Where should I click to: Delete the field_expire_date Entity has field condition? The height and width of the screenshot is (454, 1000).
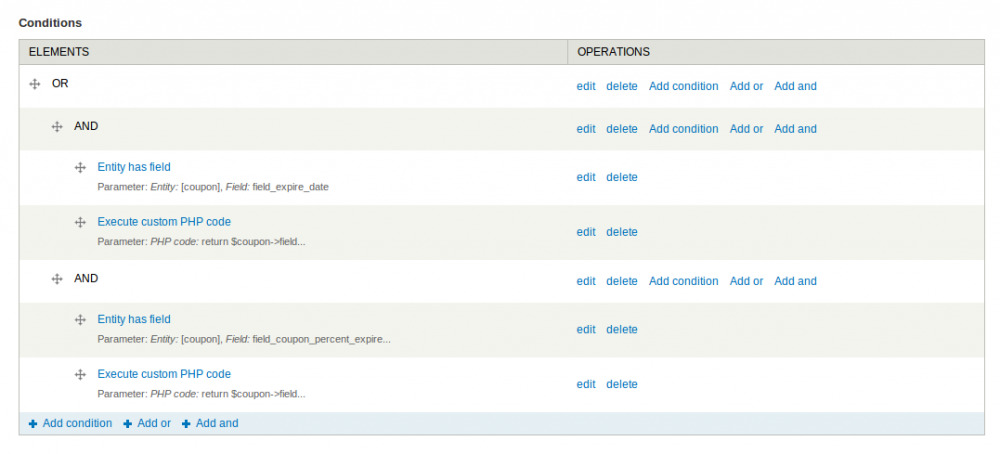[x=621, y=177]
